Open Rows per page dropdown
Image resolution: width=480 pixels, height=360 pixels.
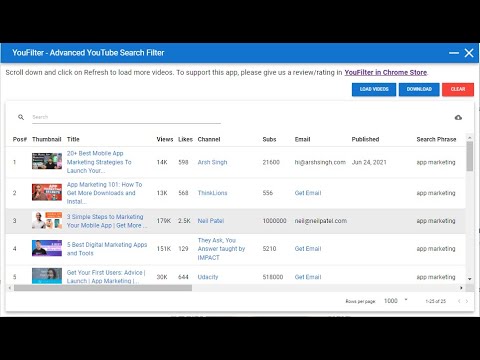tap(396, 301)
